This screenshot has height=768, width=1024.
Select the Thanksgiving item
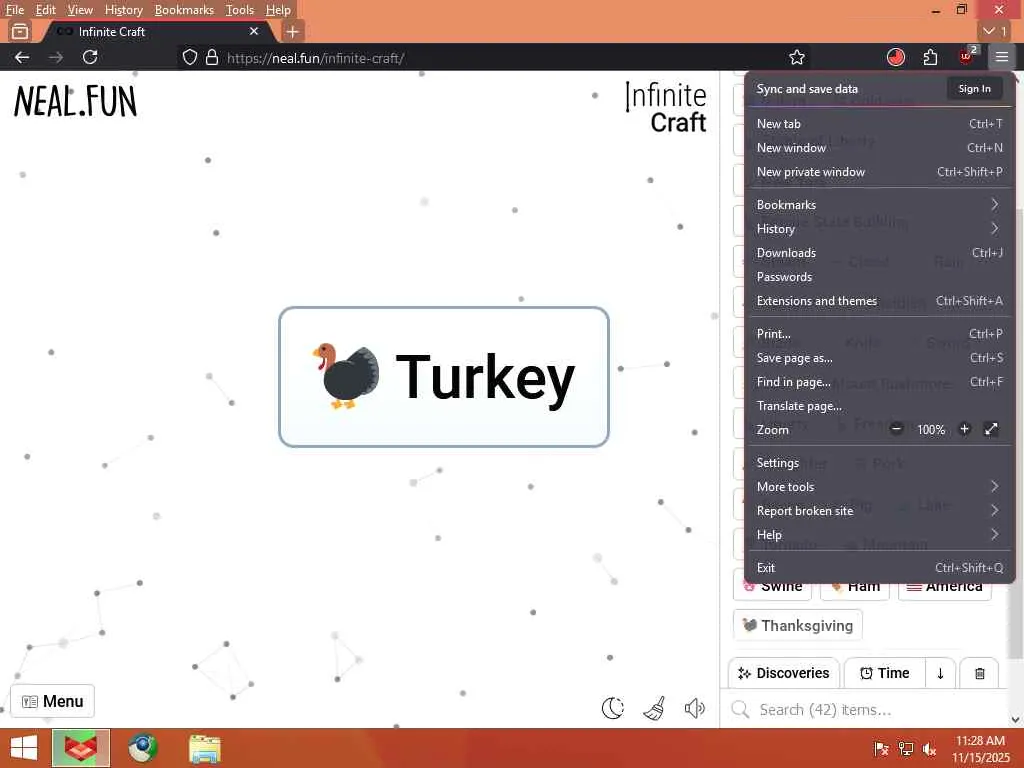click(x=798, y=626)
